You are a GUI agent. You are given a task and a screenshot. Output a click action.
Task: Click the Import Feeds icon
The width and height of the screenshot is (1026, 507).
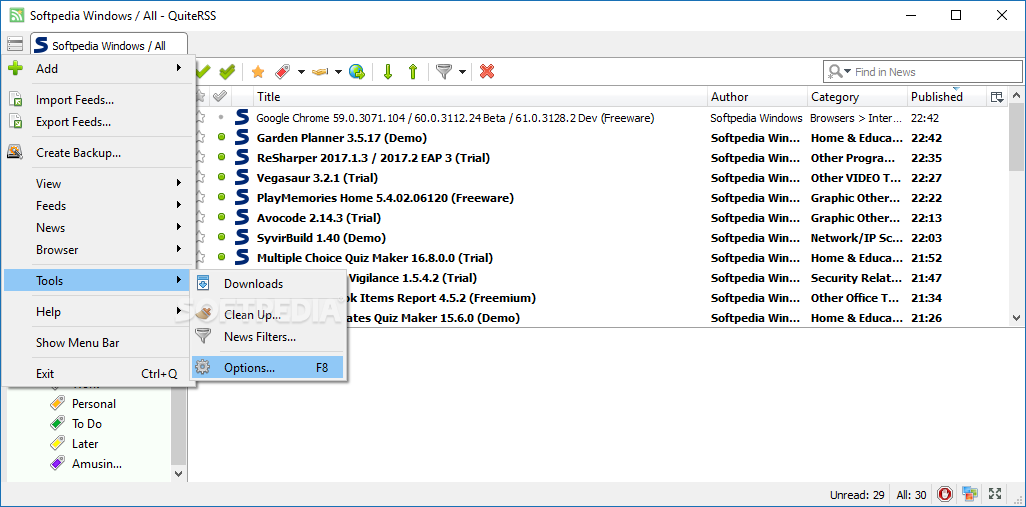click(x=15, y=99)
